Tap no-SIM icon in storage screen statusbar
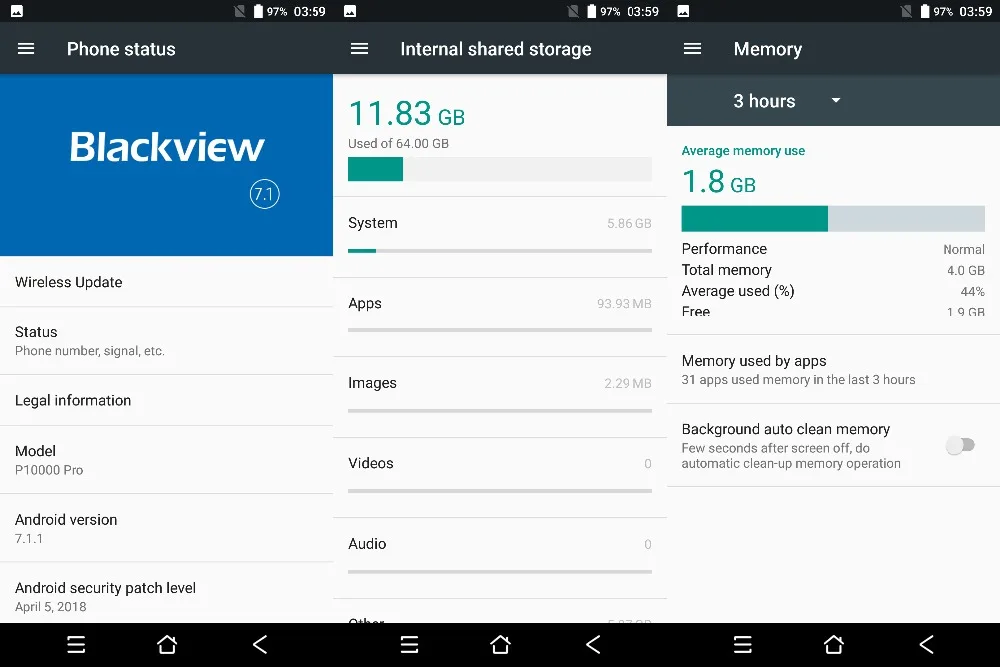 tap(573, 11)
